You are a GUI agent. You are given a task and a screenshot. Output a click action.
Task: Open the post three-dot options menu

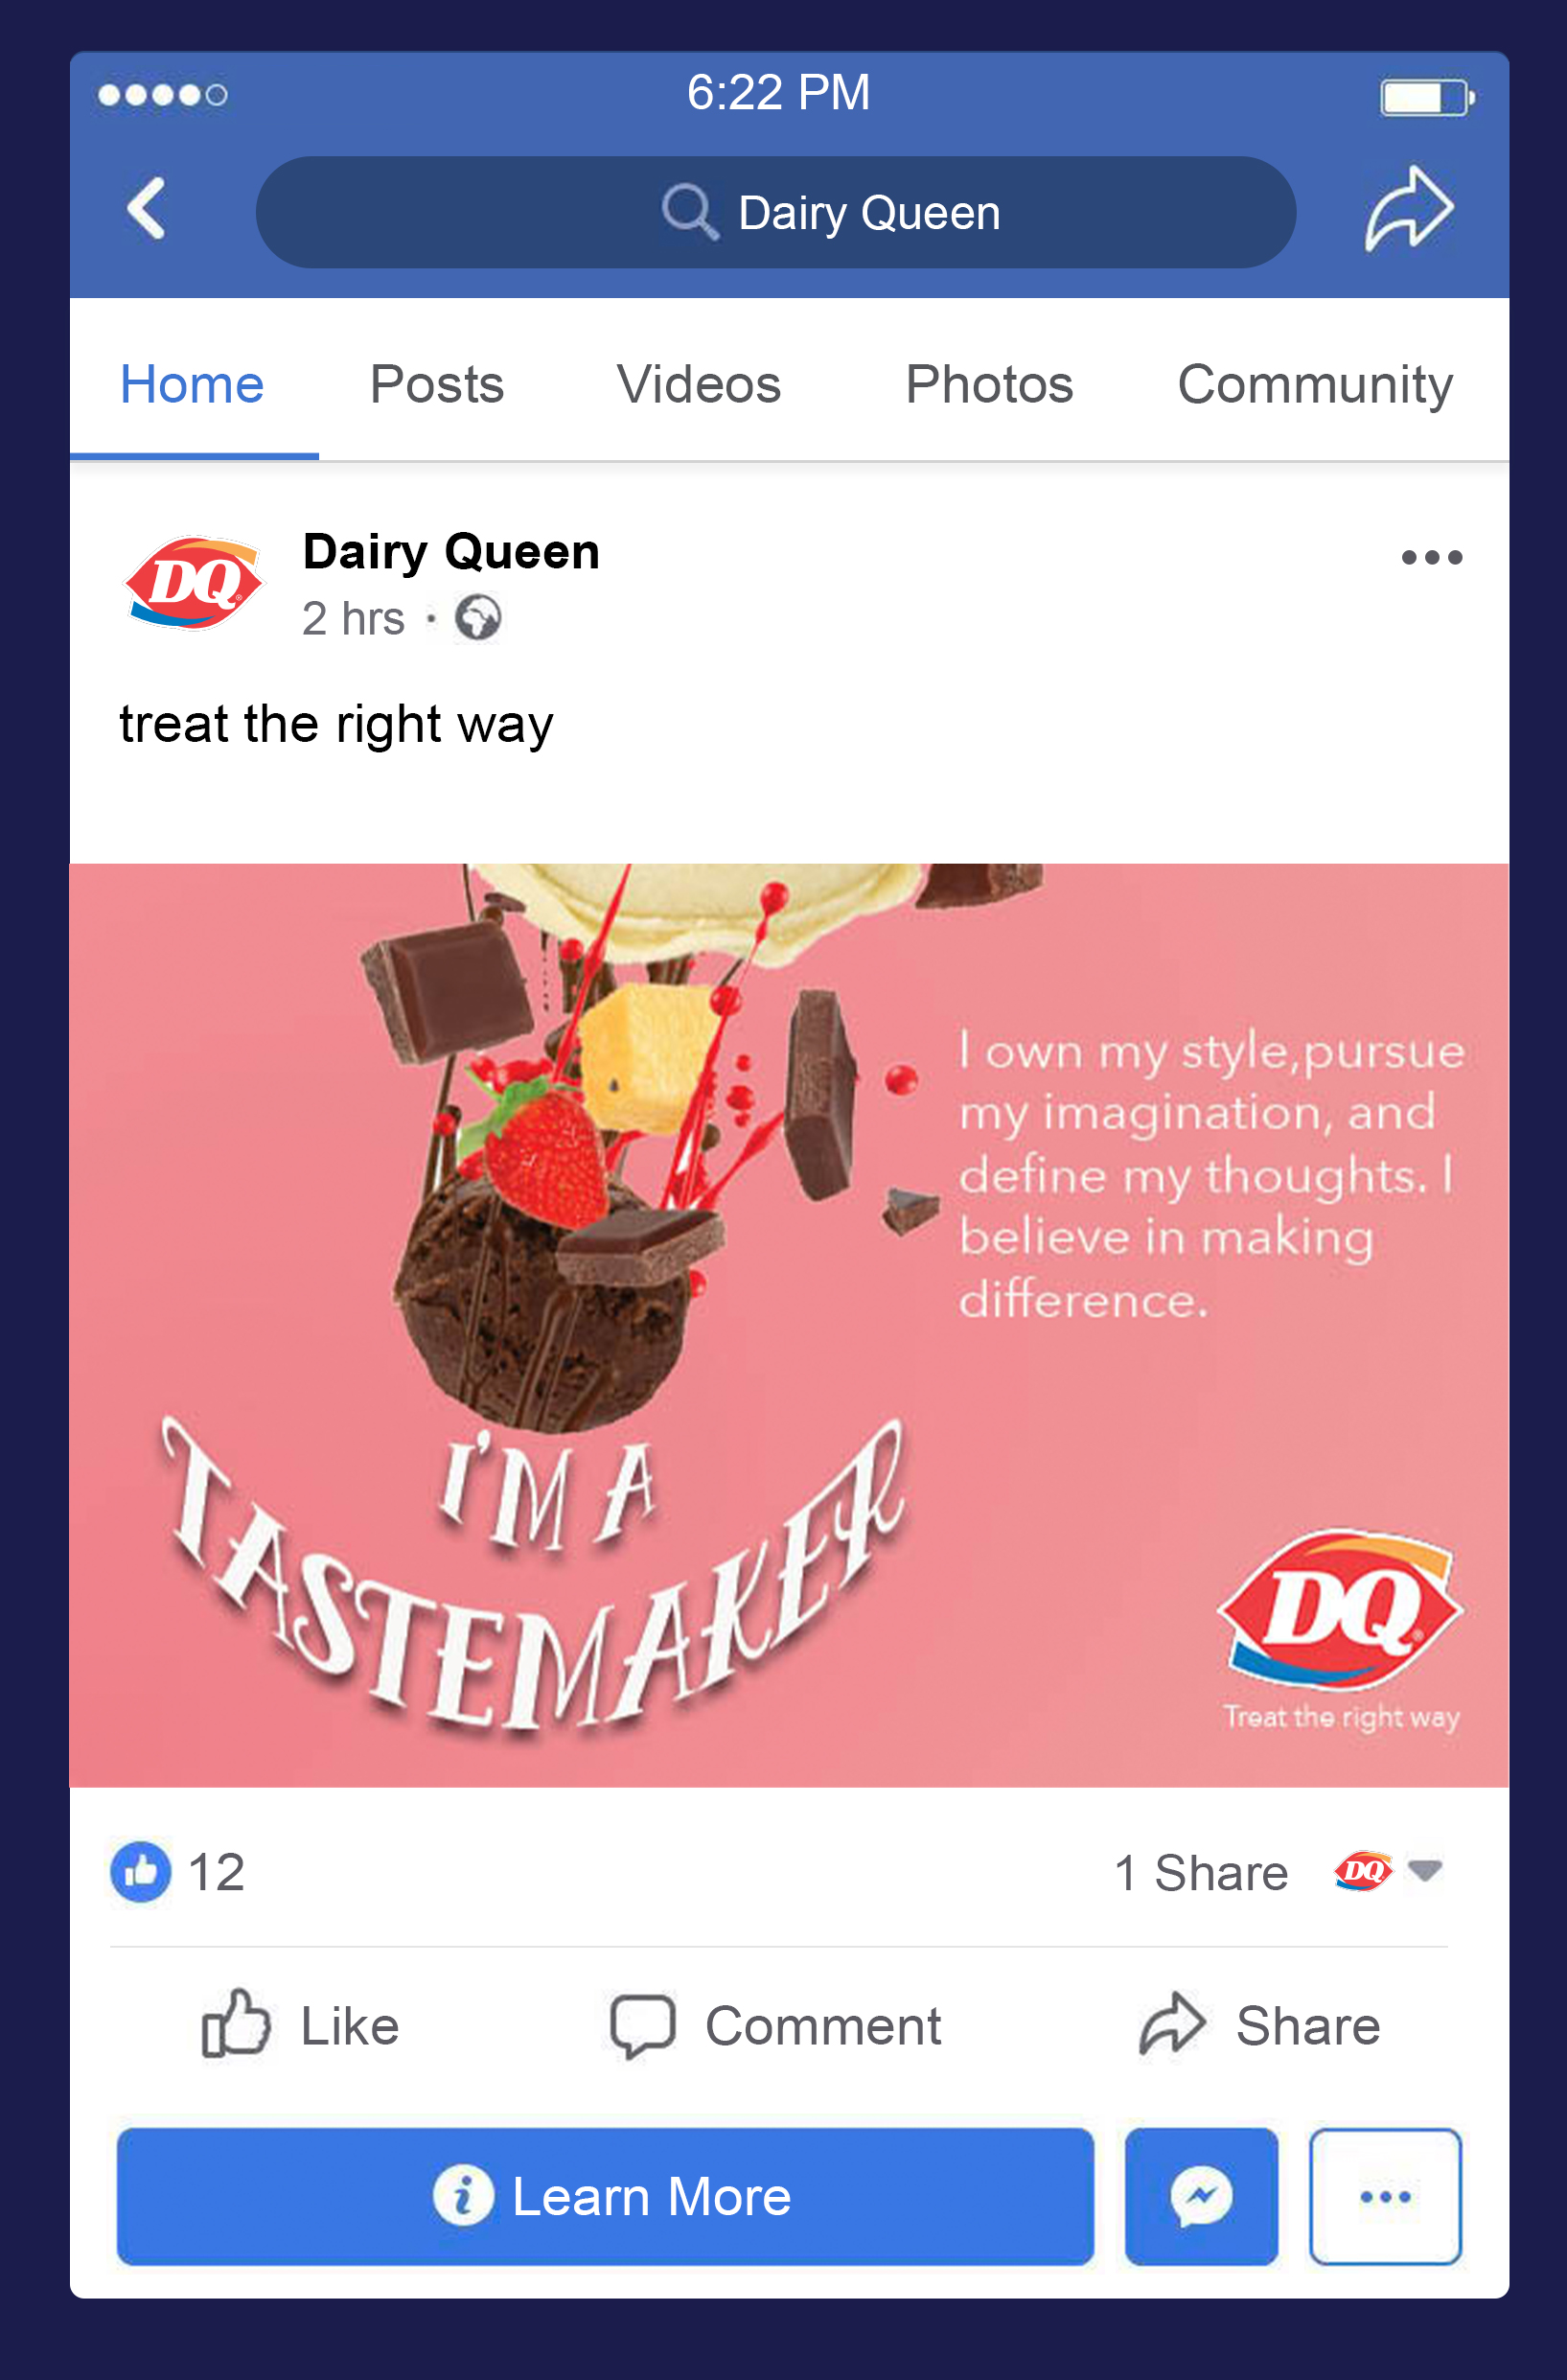click(1431, 557)
